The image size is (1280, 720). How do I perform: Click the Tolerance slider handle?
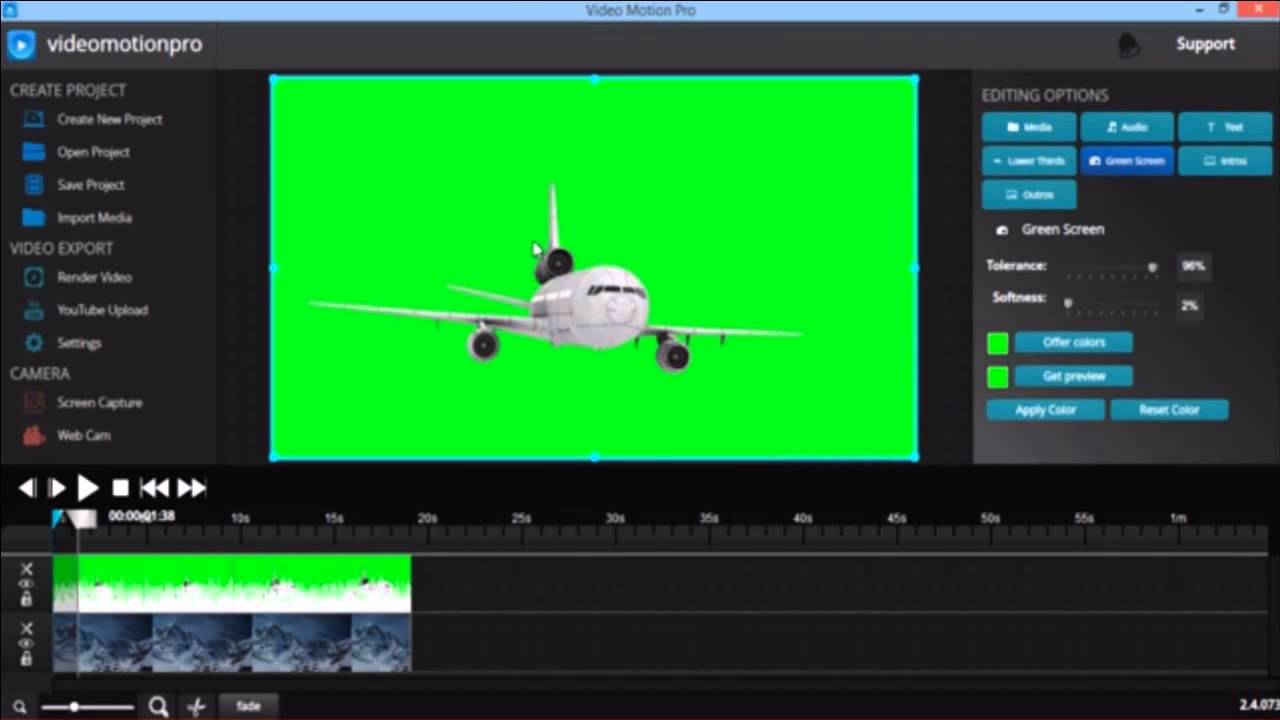coord(1152,267)
